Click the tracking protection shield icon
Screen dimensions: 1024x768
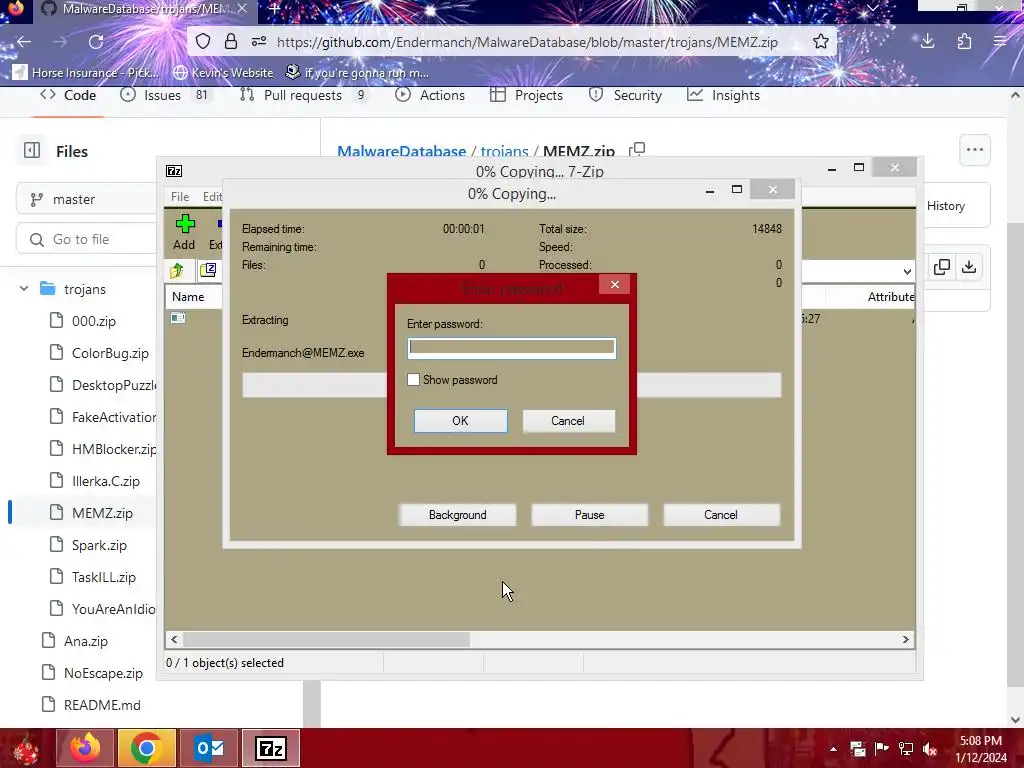[x=203, y=42]
